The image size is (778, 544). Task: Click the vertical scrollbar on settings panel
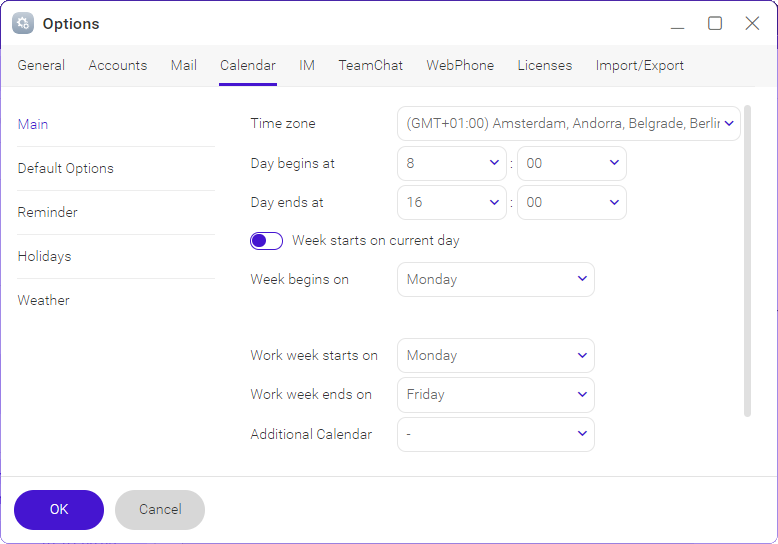pyautogui.click(x=747, y=261)
